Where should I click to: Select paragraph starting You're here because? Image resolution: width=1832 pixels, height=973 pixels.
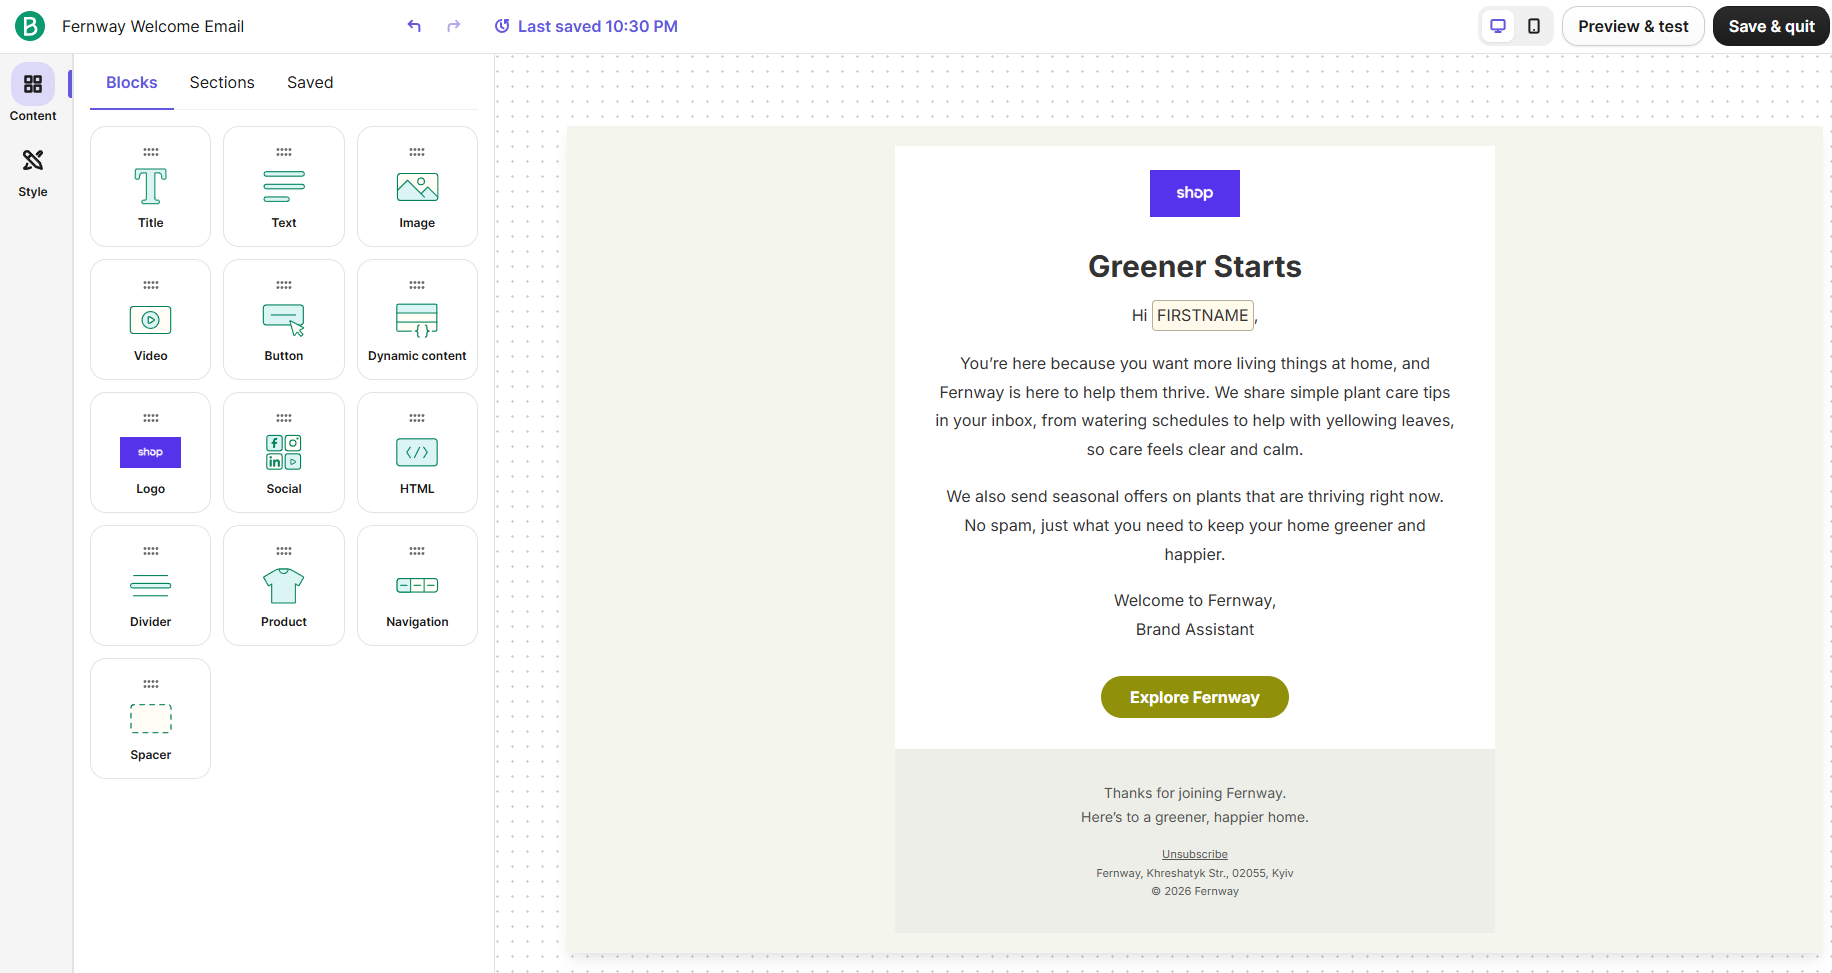pyautogui.click(x=1195, y=407)
